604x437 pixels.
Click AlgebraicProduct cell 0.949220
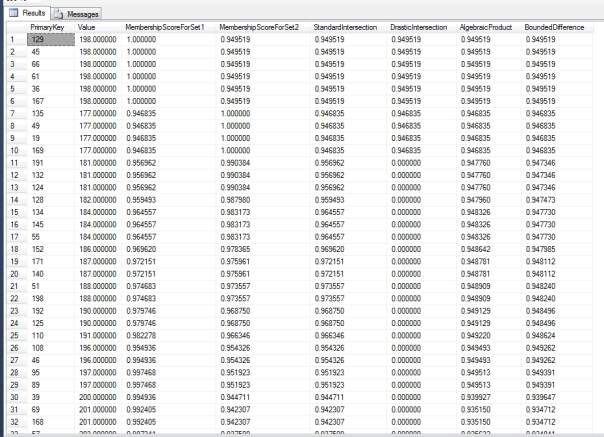488,336
